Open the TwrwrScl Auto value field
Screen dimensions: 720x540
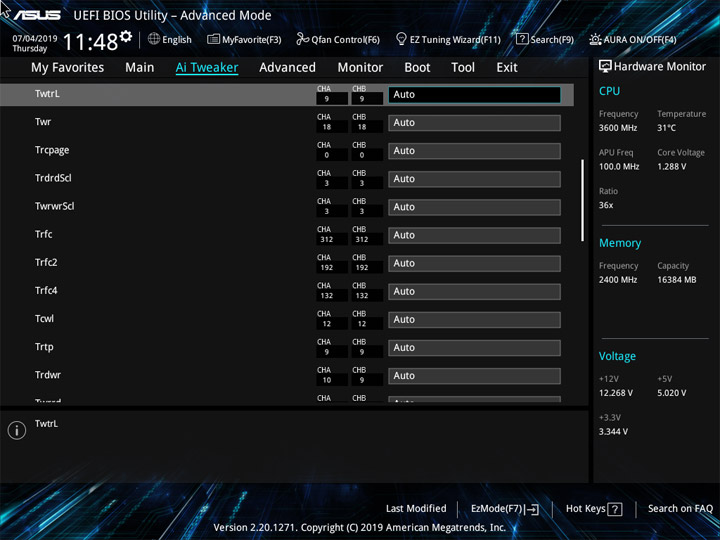click(474, 207)
